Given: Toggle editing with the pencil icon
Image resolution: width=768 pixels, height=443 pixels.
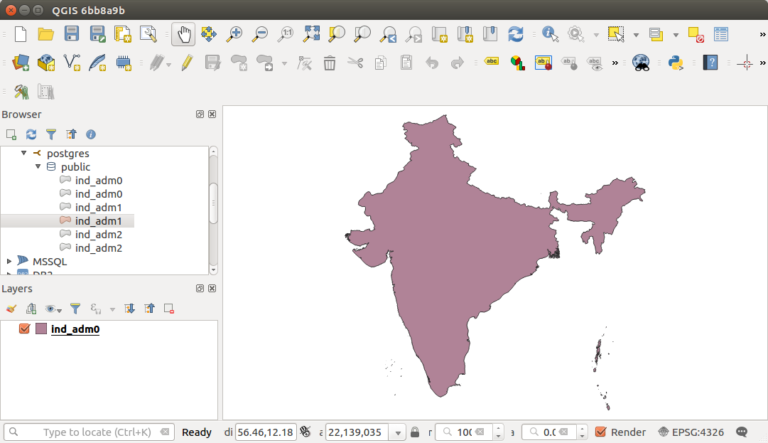Looking at the screenshot, I should click(x=186, y=63).
